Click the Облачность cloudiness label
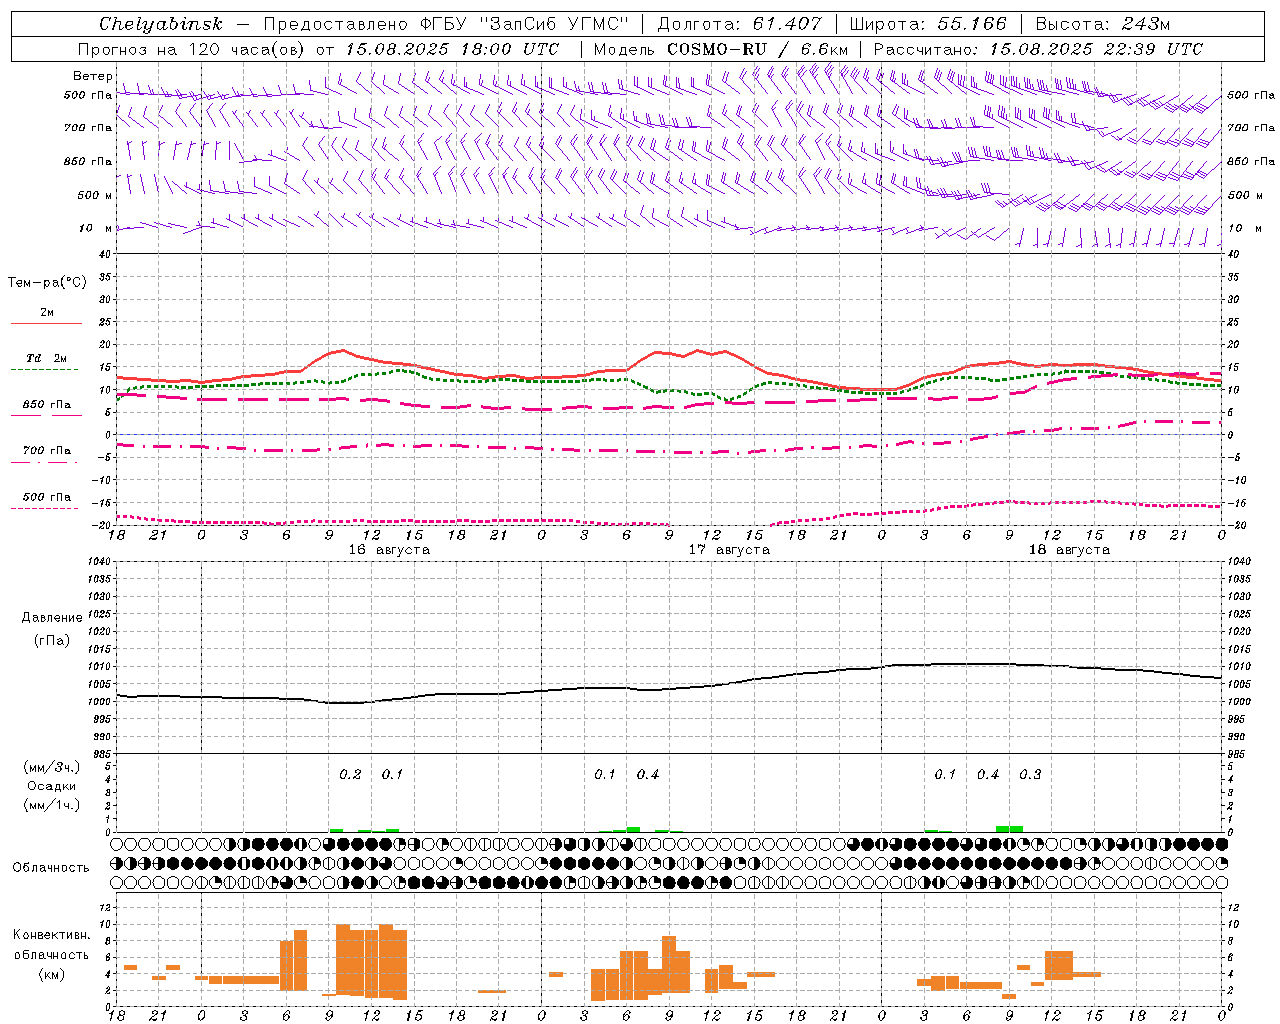Viewport: 1280px width, 1024px height. 51,867
